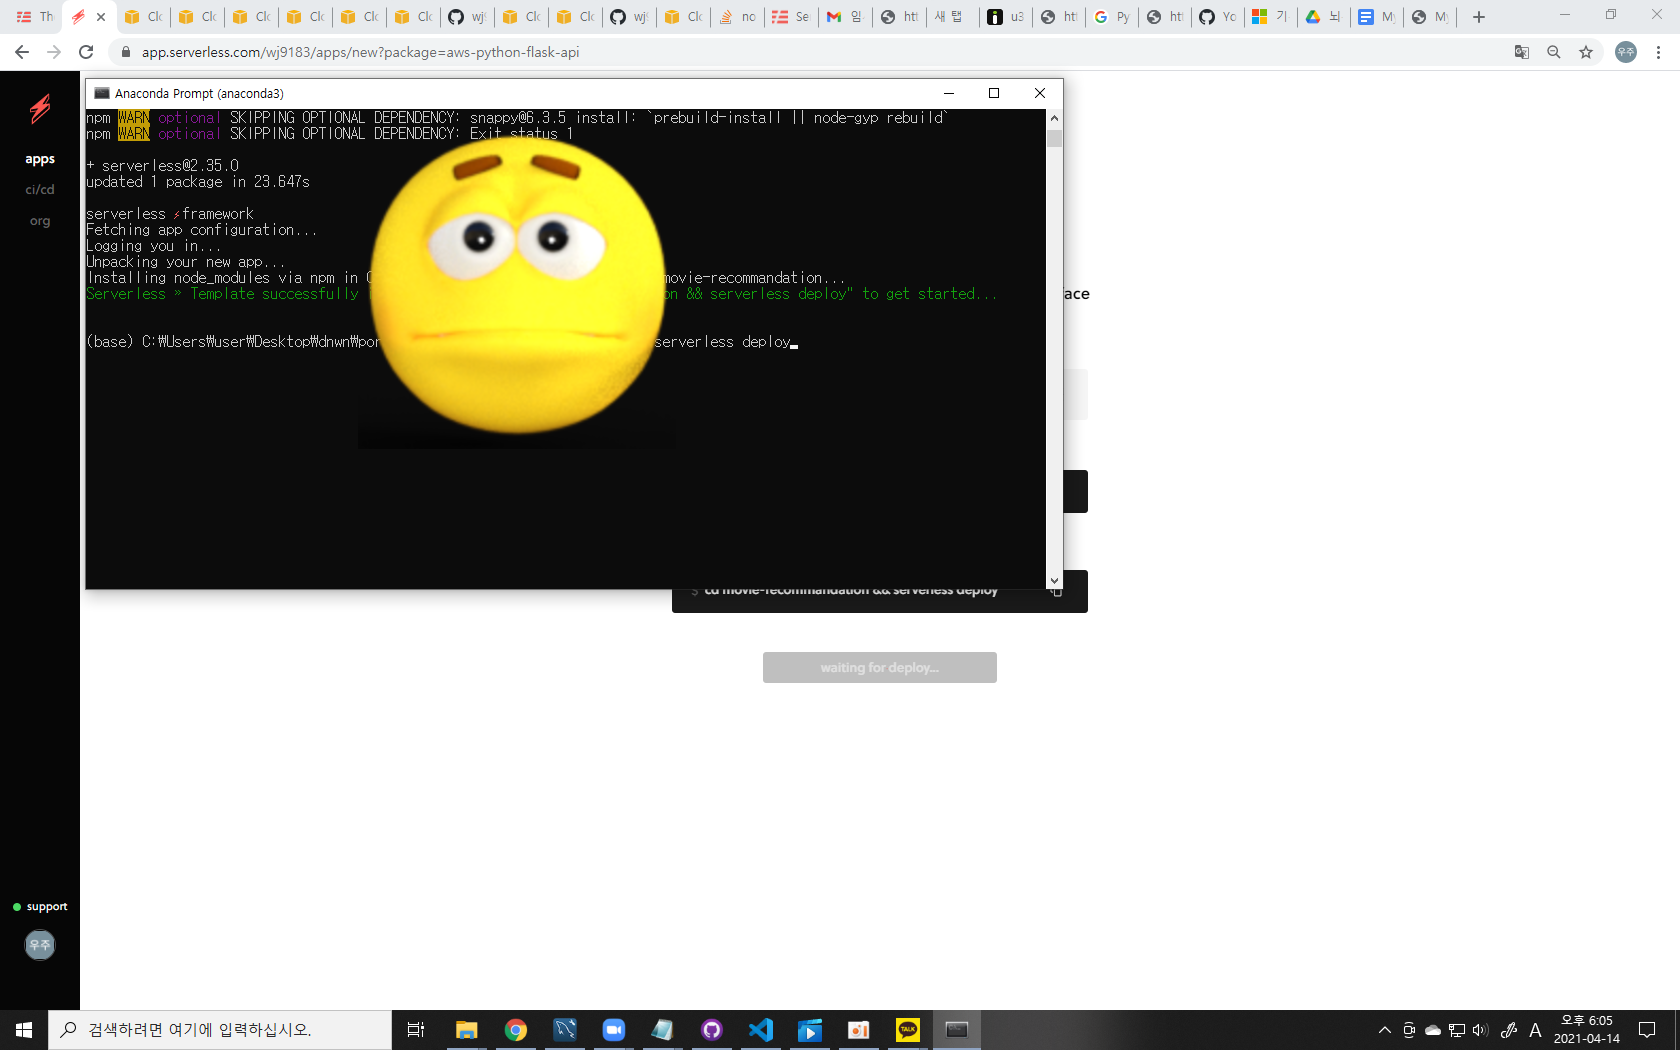The image size is (1680, 1050).
Task: Open Chrome from the taskbar
Action: (516, 1030)
